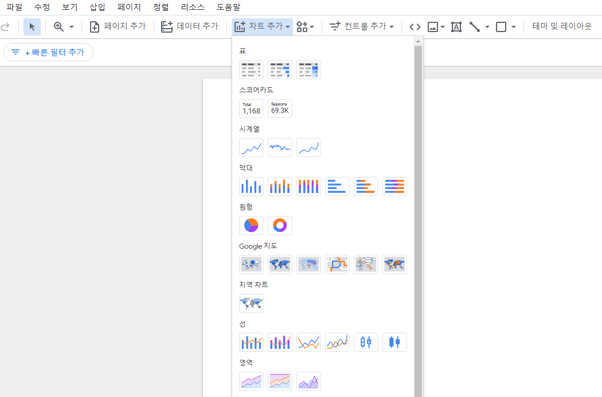Expand the zoom level dropdown arrow

tap(71, 27)
